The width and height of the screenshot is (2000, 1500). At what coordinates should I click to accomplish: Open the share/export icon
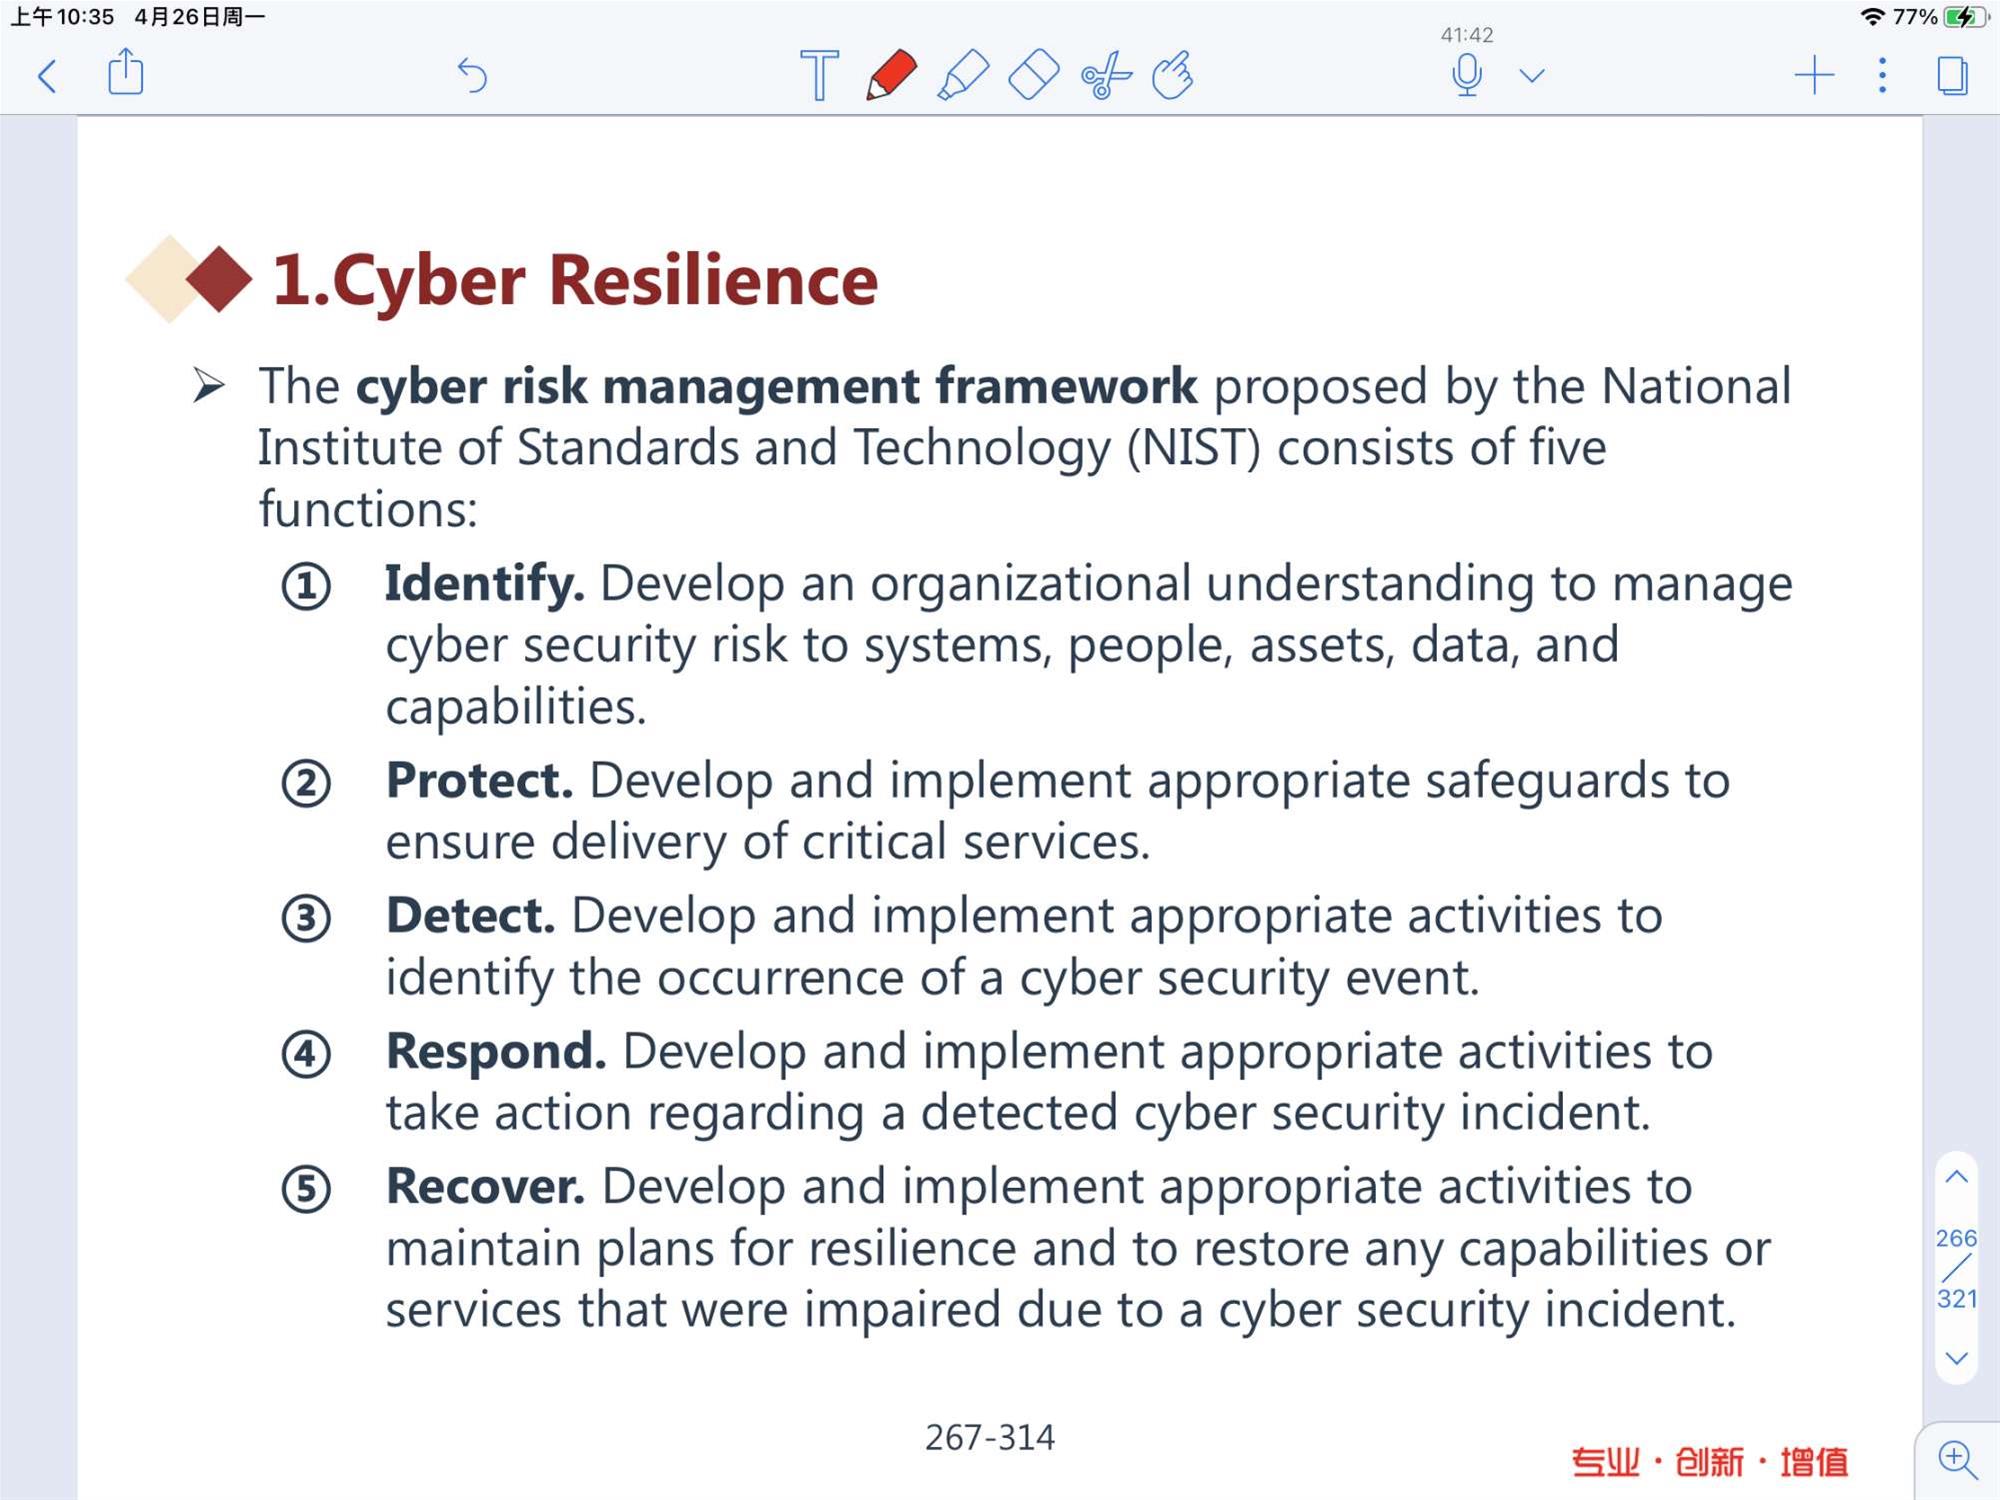(125, 73)
